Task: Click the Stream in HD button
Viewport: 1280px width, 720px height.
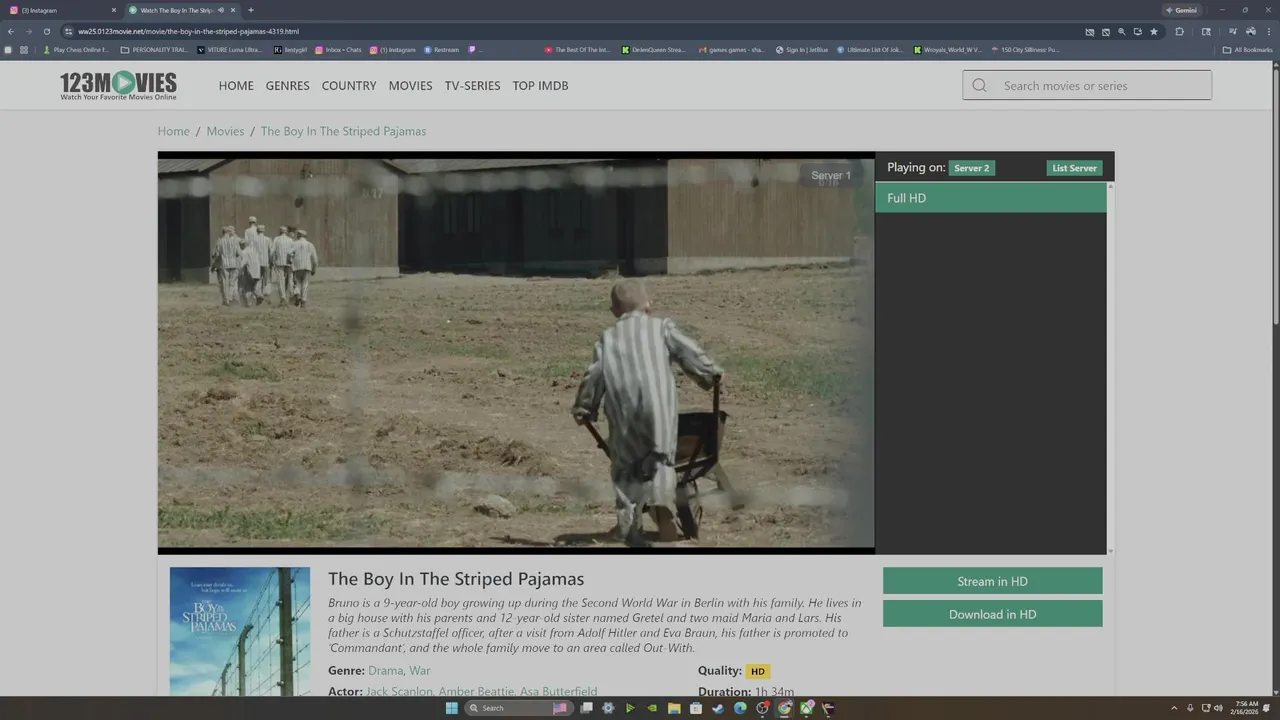Action: tap(992, 581)
